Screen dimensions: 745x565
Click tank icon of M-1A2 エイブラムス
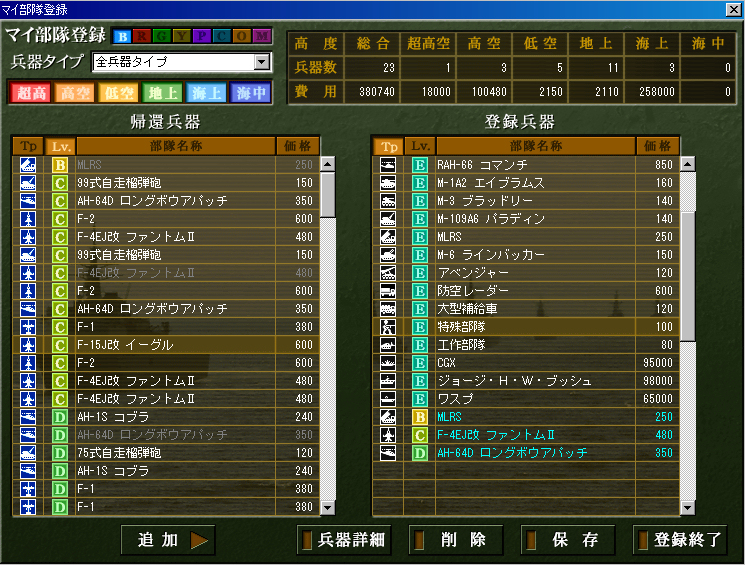[388, 183]
